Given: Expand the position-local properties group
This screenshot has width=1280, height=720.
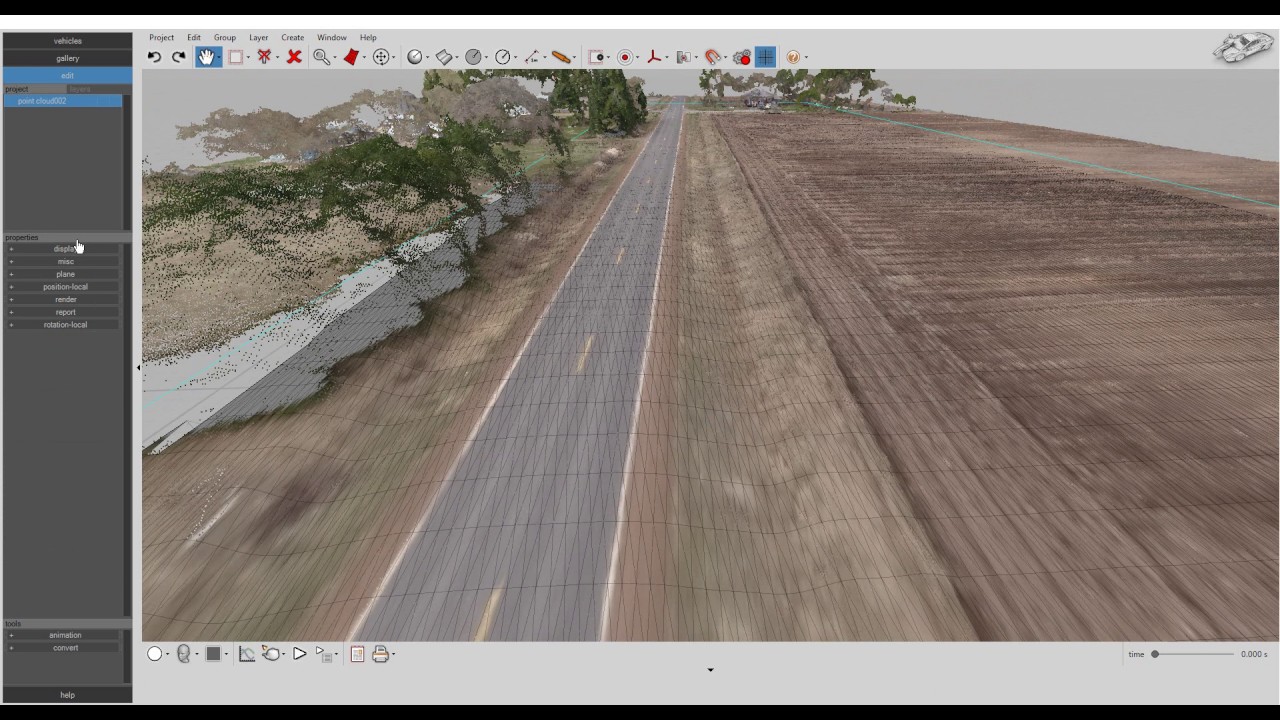Looking at the screenshot, I should point(65,287).
